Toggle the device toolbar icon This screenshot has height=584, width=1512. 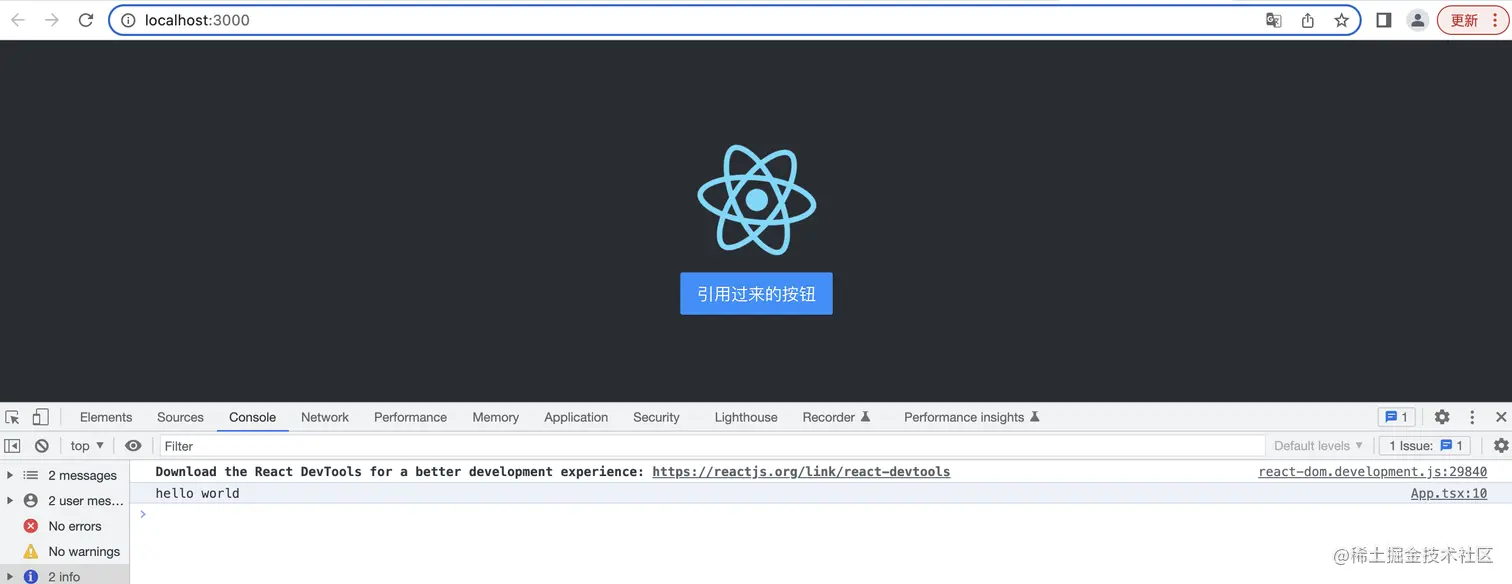[40, 417]
